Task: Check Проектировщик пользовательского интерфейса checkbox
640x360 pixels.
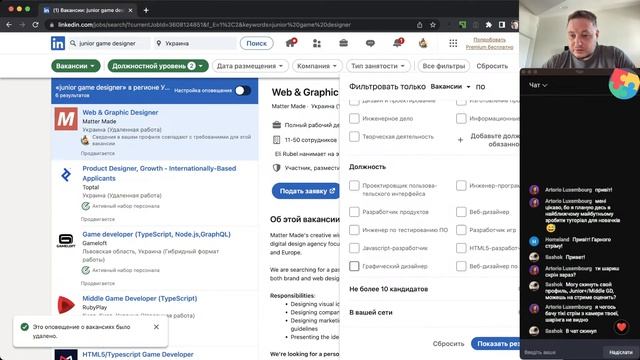Action: [354, 186]
